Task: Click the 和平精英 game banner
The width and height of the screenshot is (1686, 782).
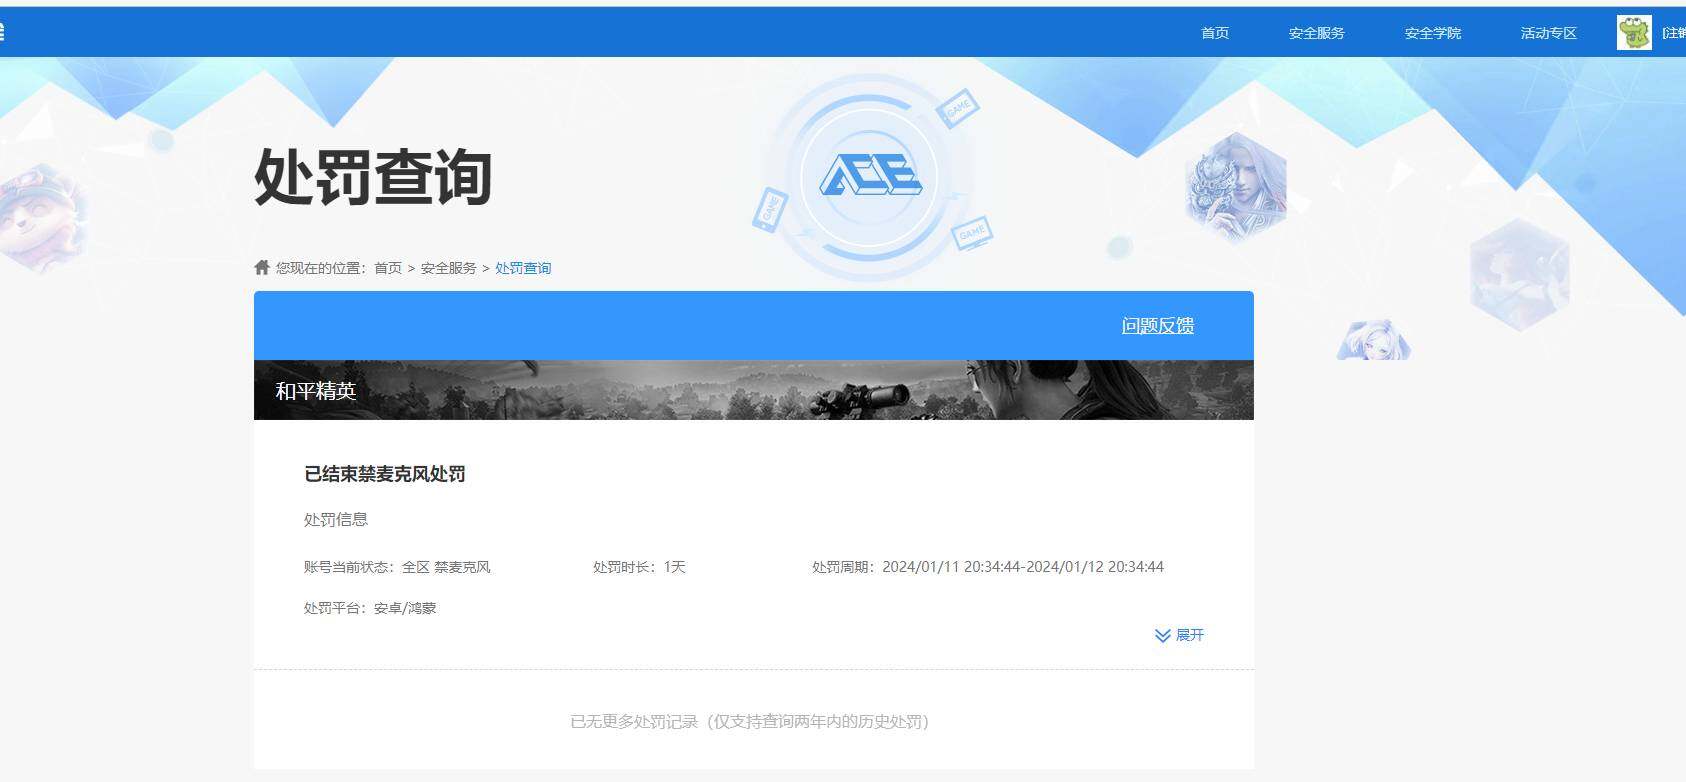Action: (x=754, y=390)
